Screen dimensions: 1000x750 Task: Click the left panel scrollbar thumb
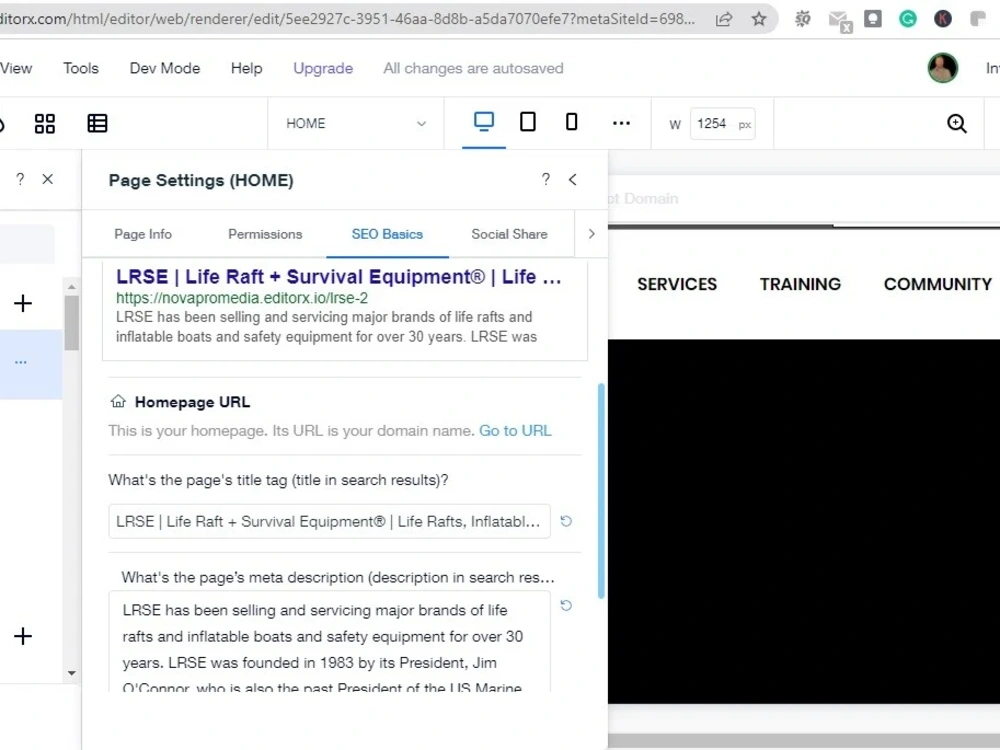[71, 323]
